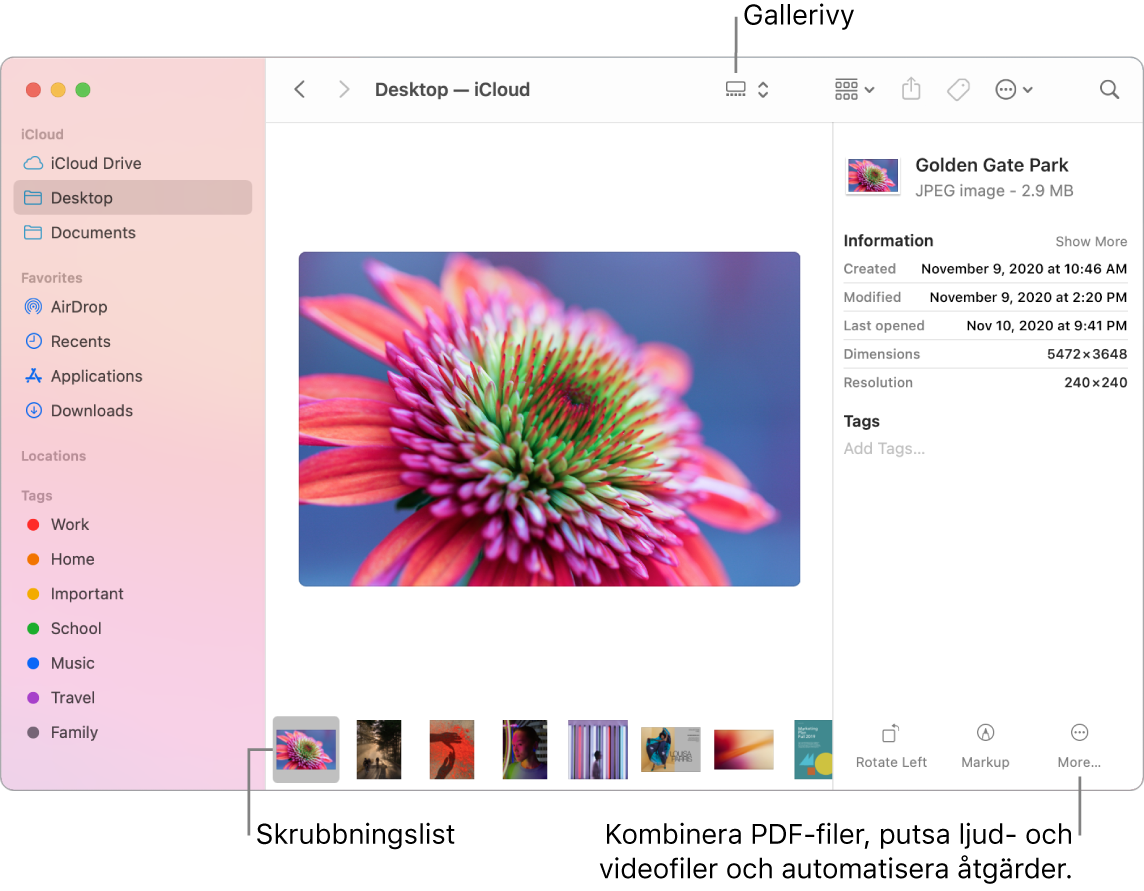
Task: Select the yellow Important tag
Action: click(133, 593)
